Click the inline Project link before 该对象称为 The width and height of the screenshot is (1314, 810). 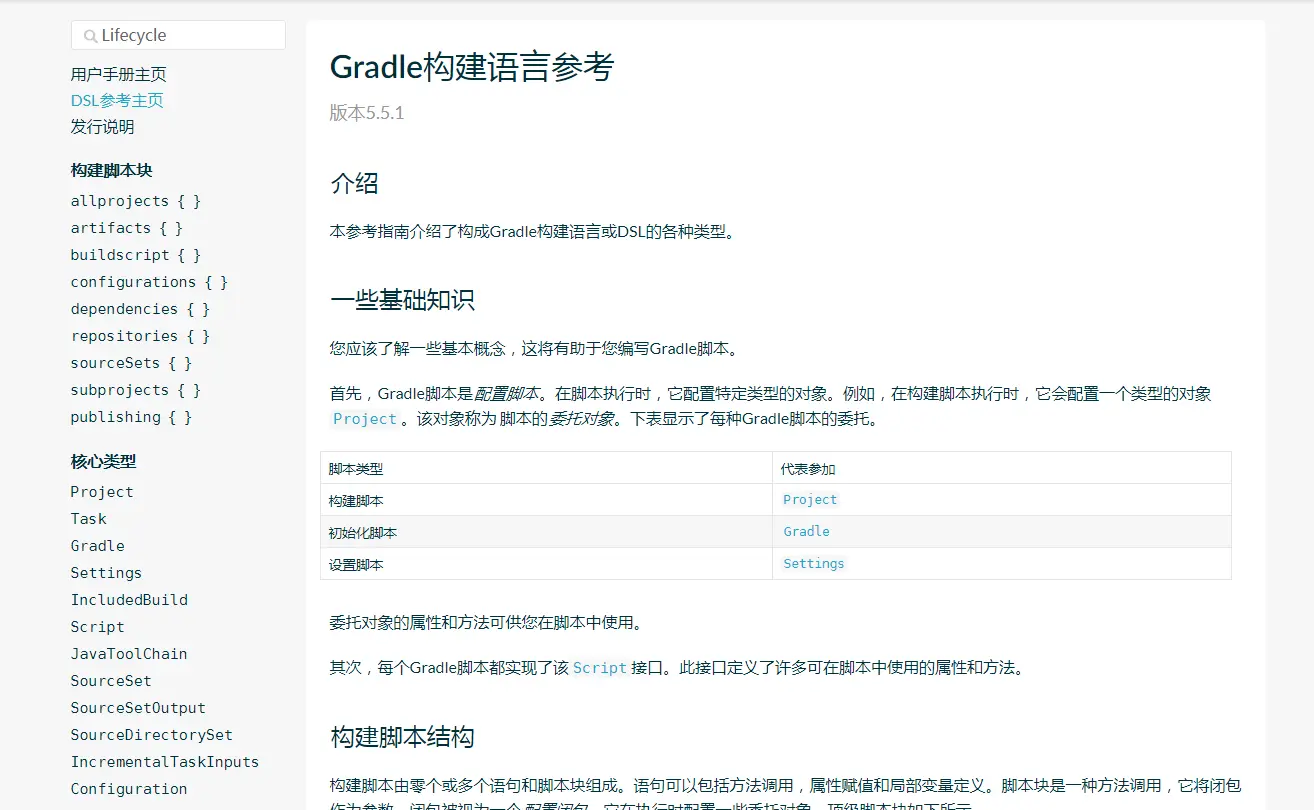coord(365,420)
